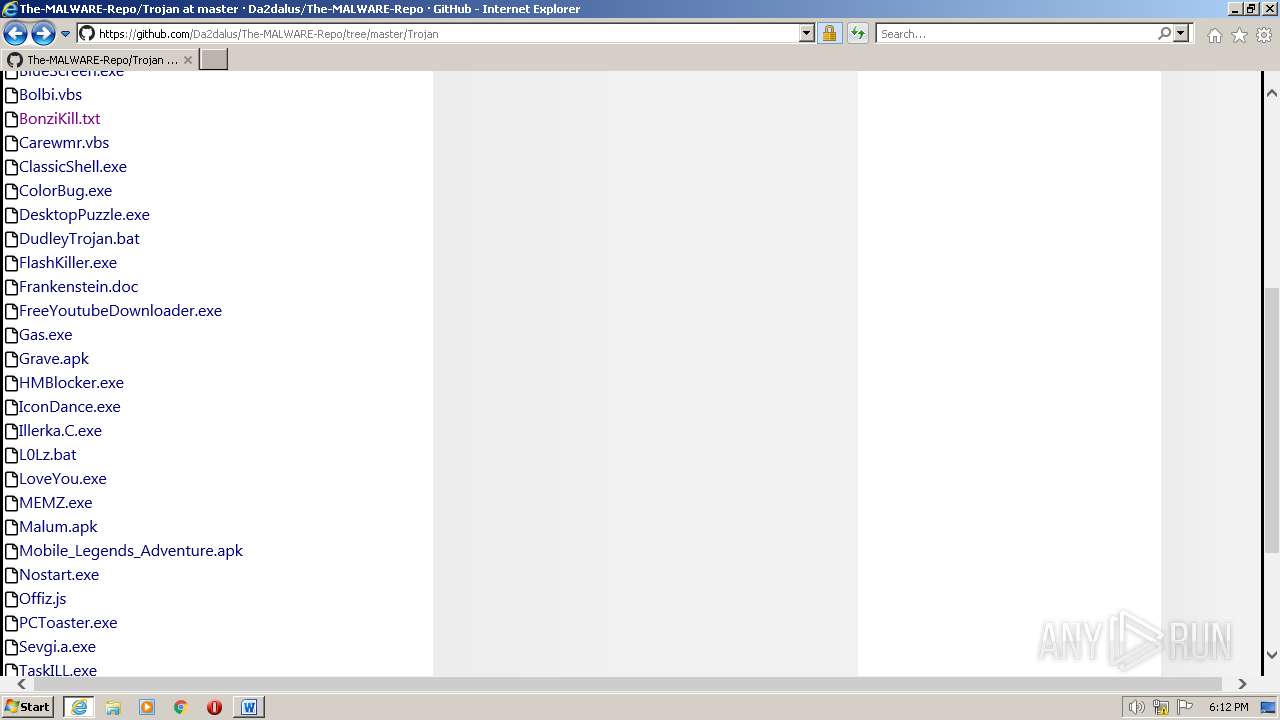The width and height of the screenshot is (1280, 720).
Task: Open Grave.apk file link
Action: click(x=54, y=359)
